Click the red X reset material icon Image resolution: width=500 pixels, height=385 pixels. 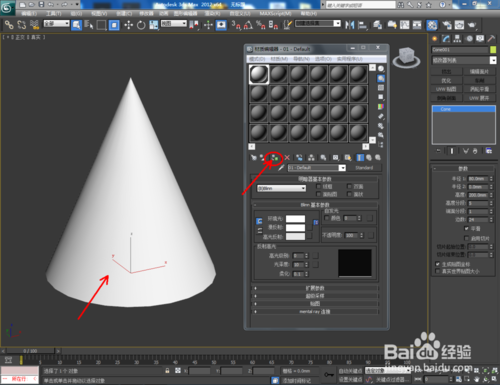(287, 158)
